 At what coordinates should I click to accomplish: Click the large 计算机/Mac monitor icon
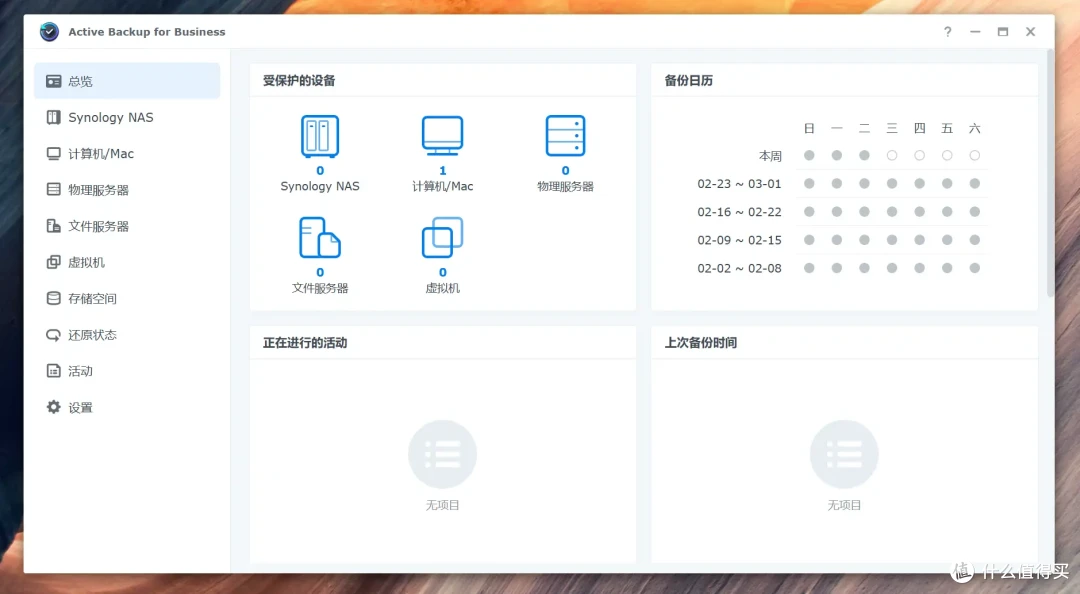click(x=442, y=136)
